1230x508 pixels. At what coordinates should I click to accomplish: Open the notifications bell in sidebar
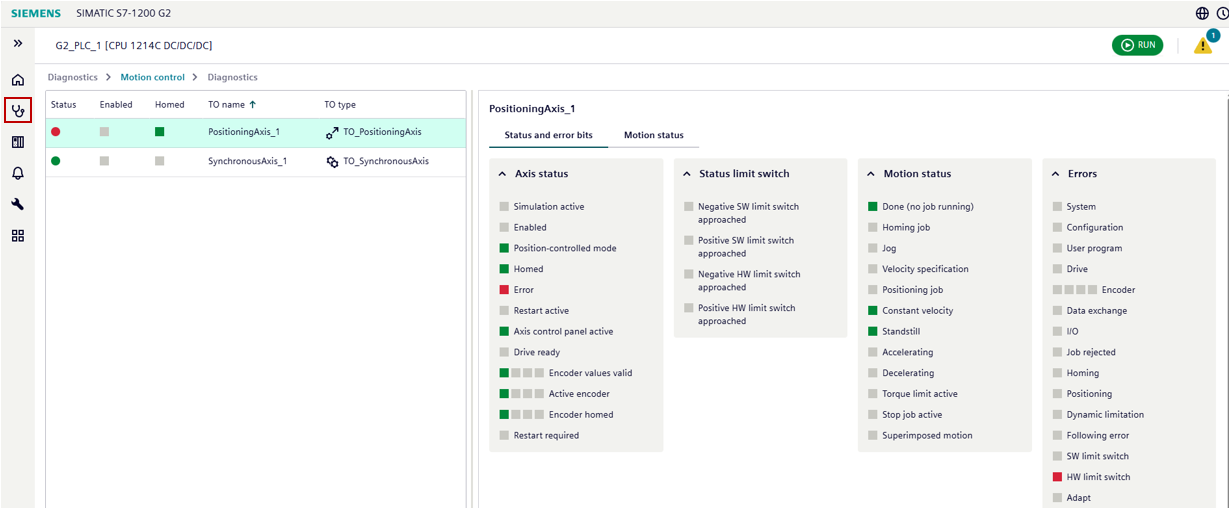click(x=18, y=173)
